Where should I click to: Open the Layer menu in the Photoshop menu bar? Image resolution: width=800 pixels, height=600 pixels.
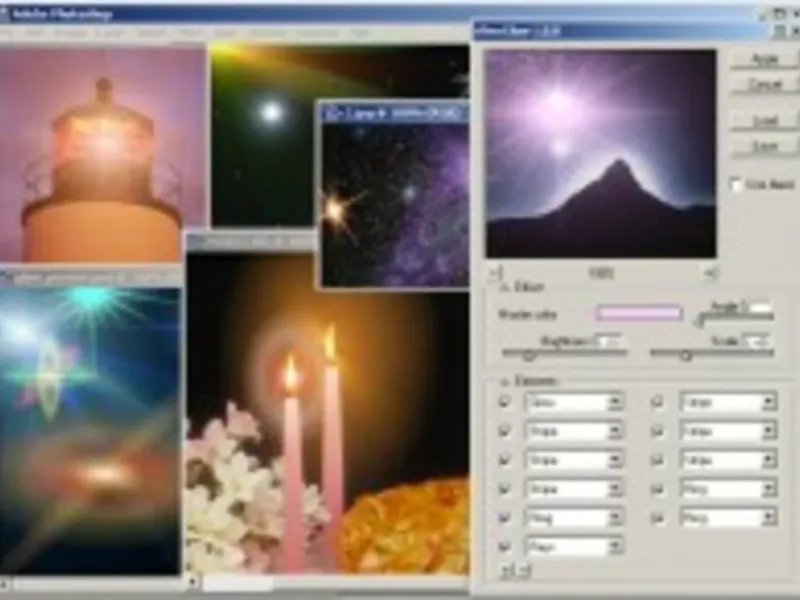(109, 33)
